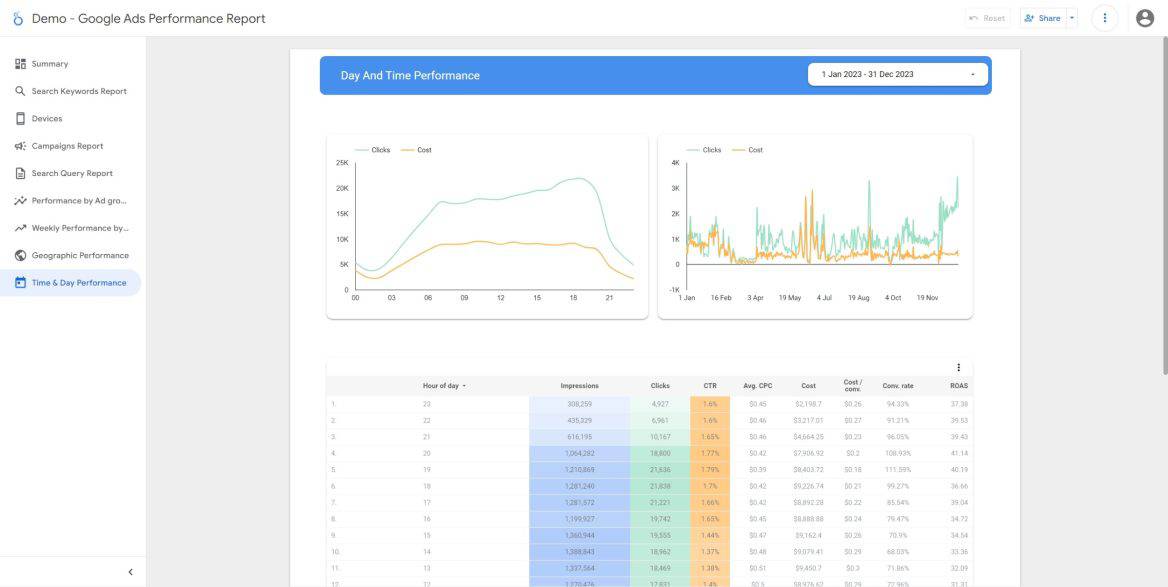Open the user account profile icon
Image resolution: width=1168 pixels, height=587 pixels.
(x=1145, y=18)
